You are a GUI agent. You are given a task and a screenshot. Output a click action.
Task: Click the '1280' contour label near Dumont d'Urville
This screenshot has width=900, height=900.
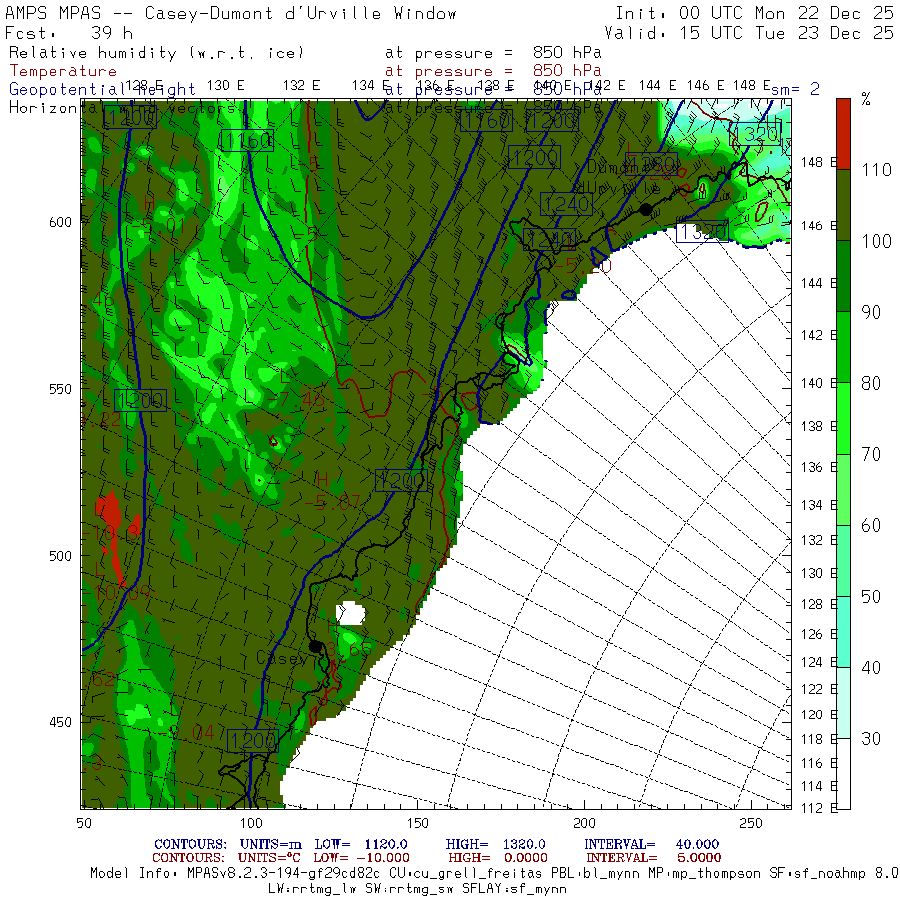[651, 164]
